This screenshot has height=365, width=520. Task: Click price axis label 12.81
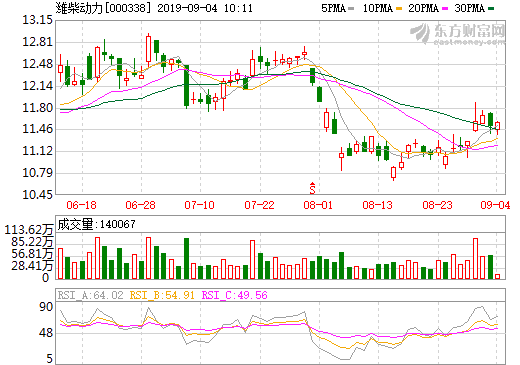(37, 42)
